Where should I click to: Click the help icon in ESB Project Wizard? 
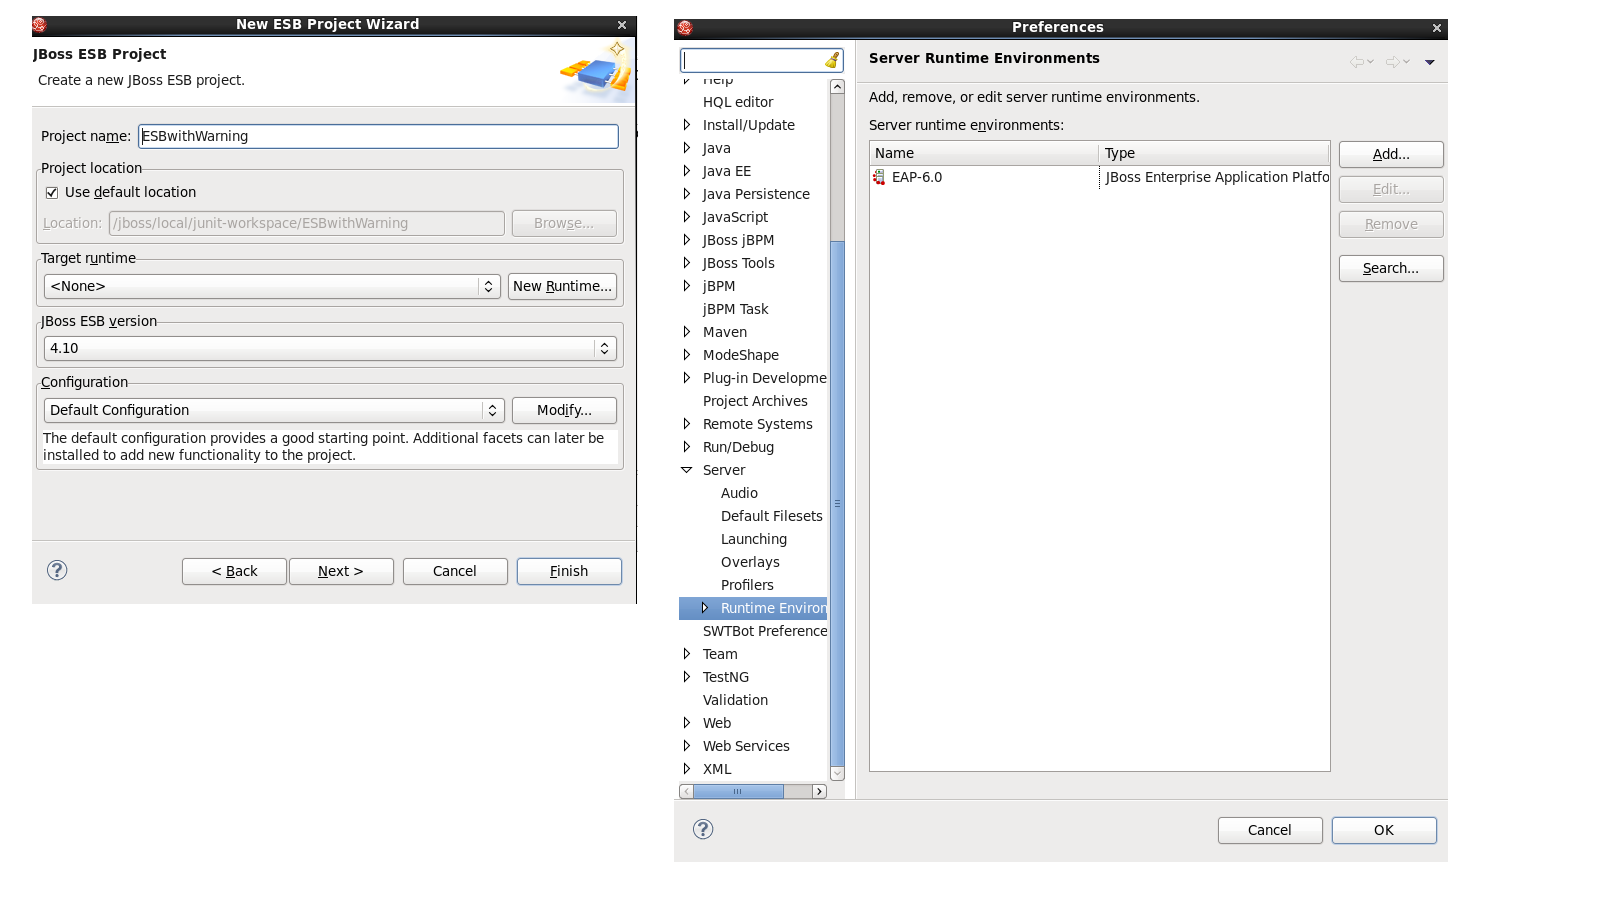pyautogui.click(x=57, y=570)
